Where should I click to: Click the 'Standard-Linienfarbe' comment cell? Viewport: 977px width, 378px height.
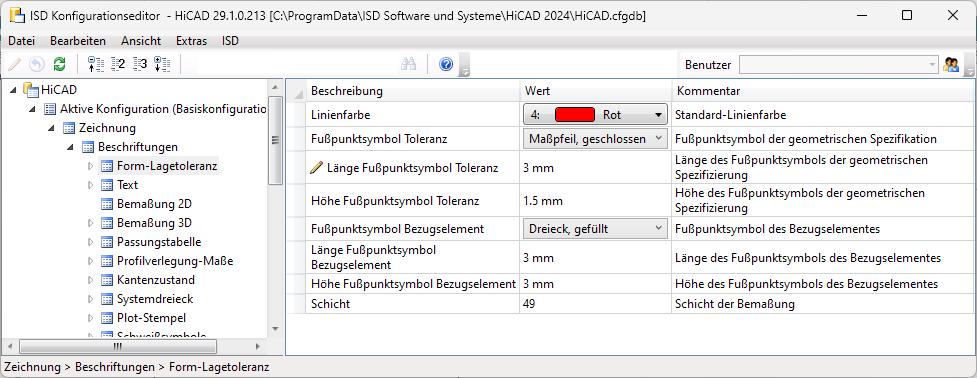pyautogui.click(x=822, y=115)
